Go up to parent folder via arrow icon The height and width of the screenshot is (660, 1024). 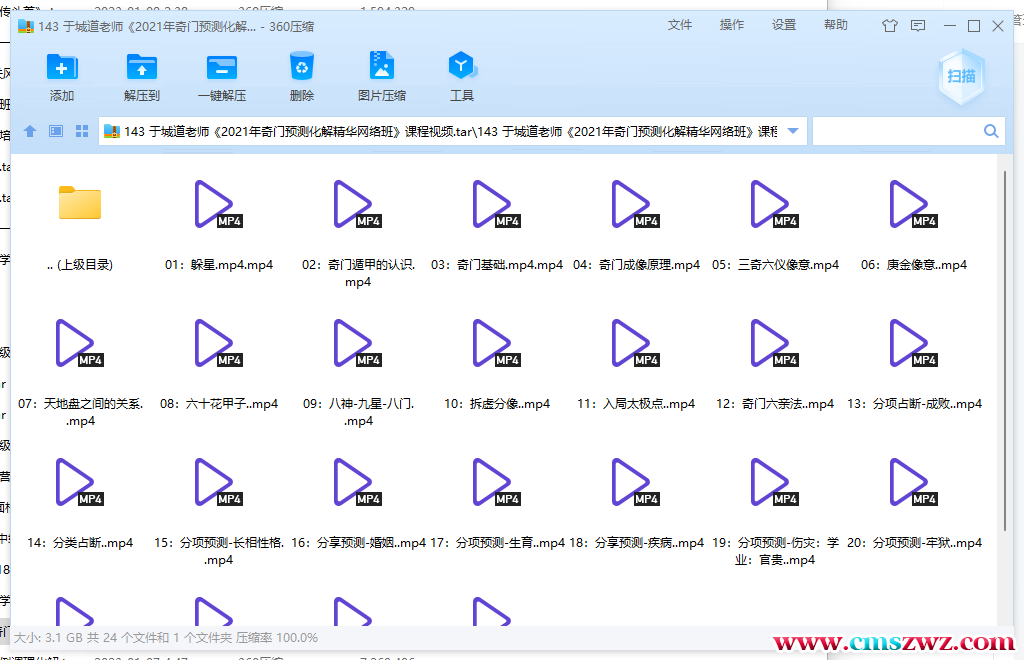point(29,130)
